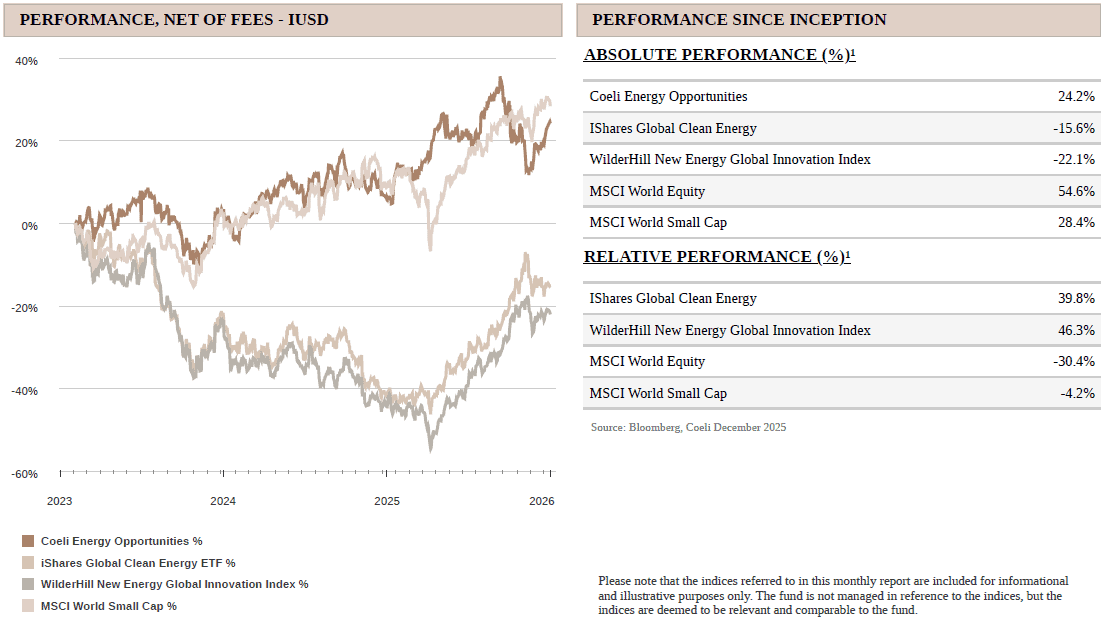
Task: Click the 54.6% absolute performance value
Action: 1076,191
